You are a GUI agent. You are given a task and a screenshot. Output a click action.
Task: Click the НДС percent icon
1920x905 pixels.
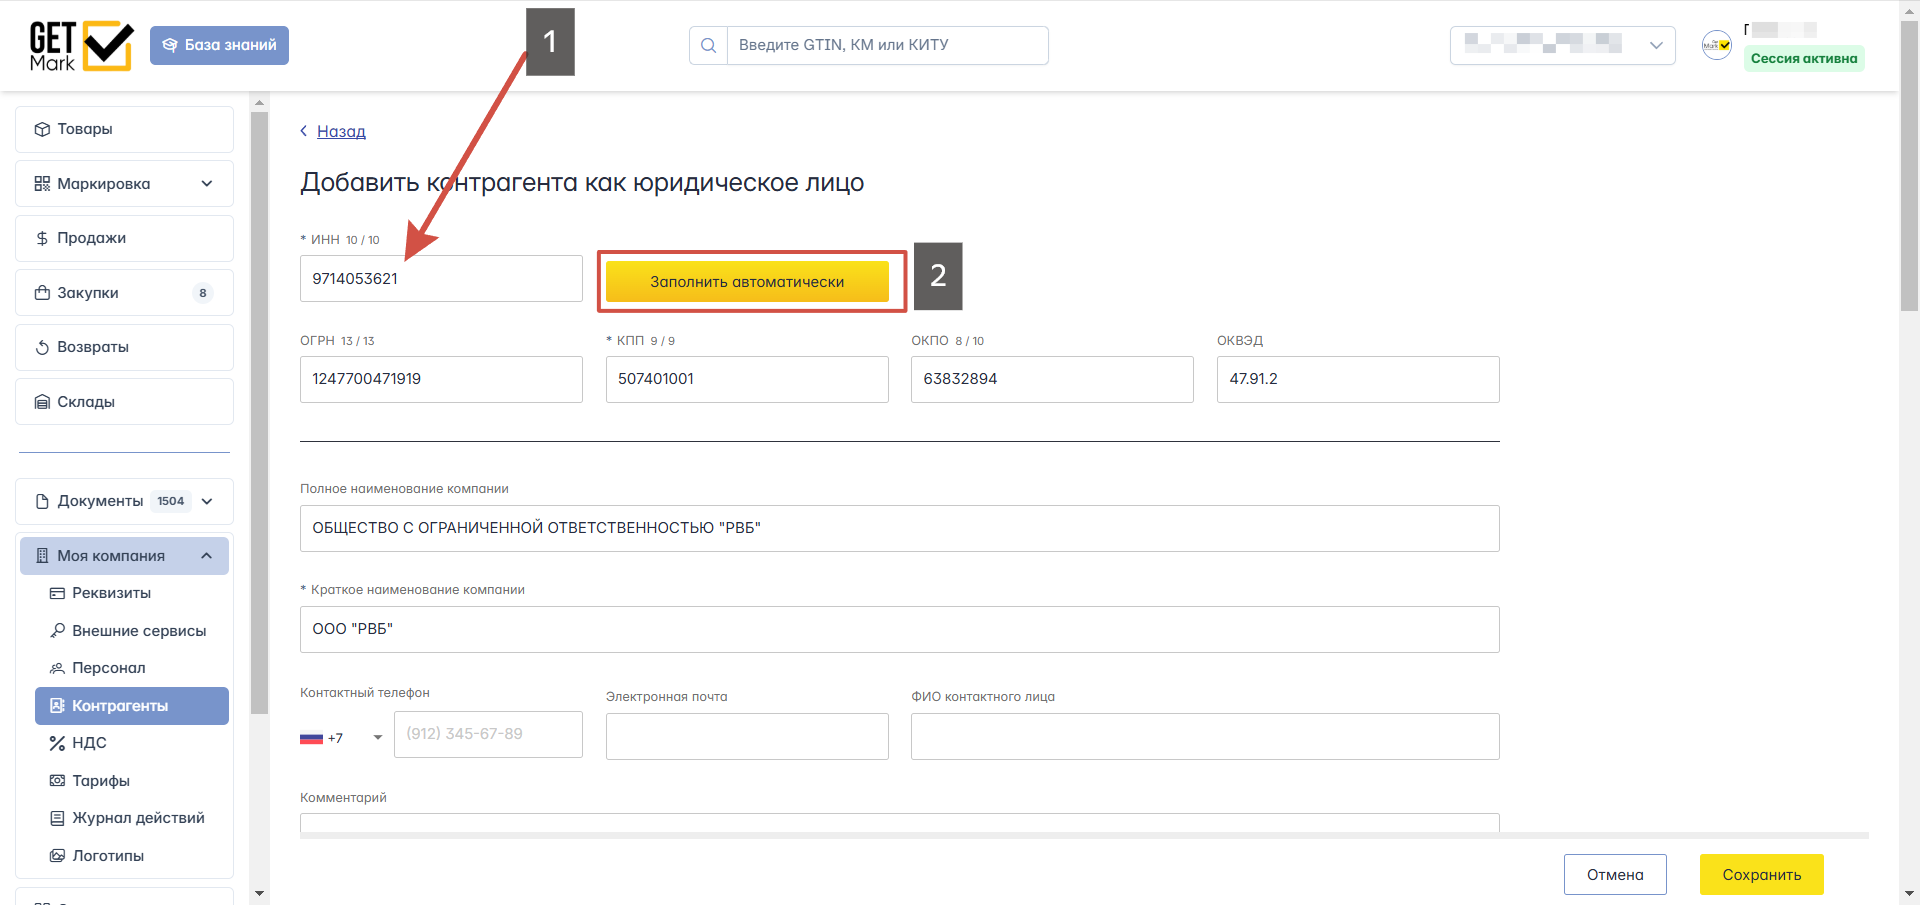pos(57,743)
